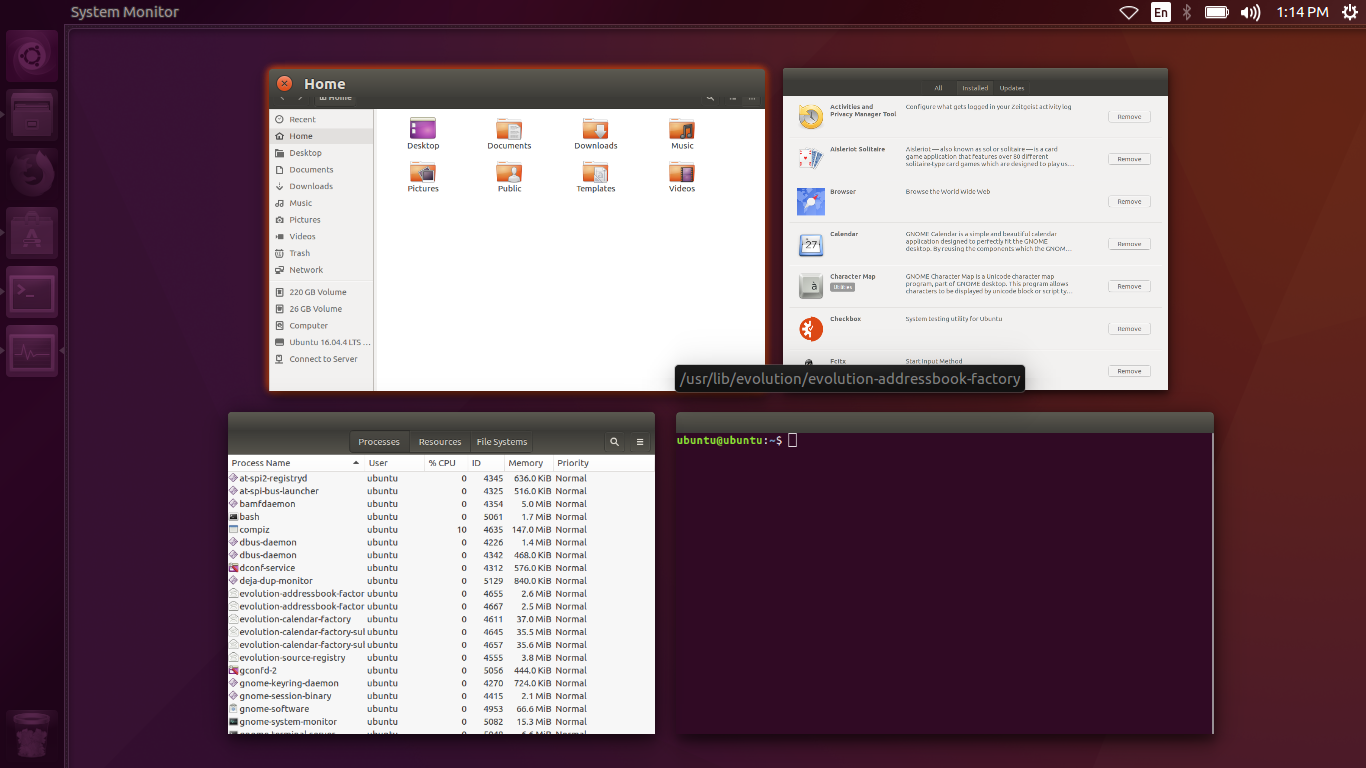Select Network in Files sidebar
Image resolution: width=1366 pixels, height=768 pixels.
point(321,270)
